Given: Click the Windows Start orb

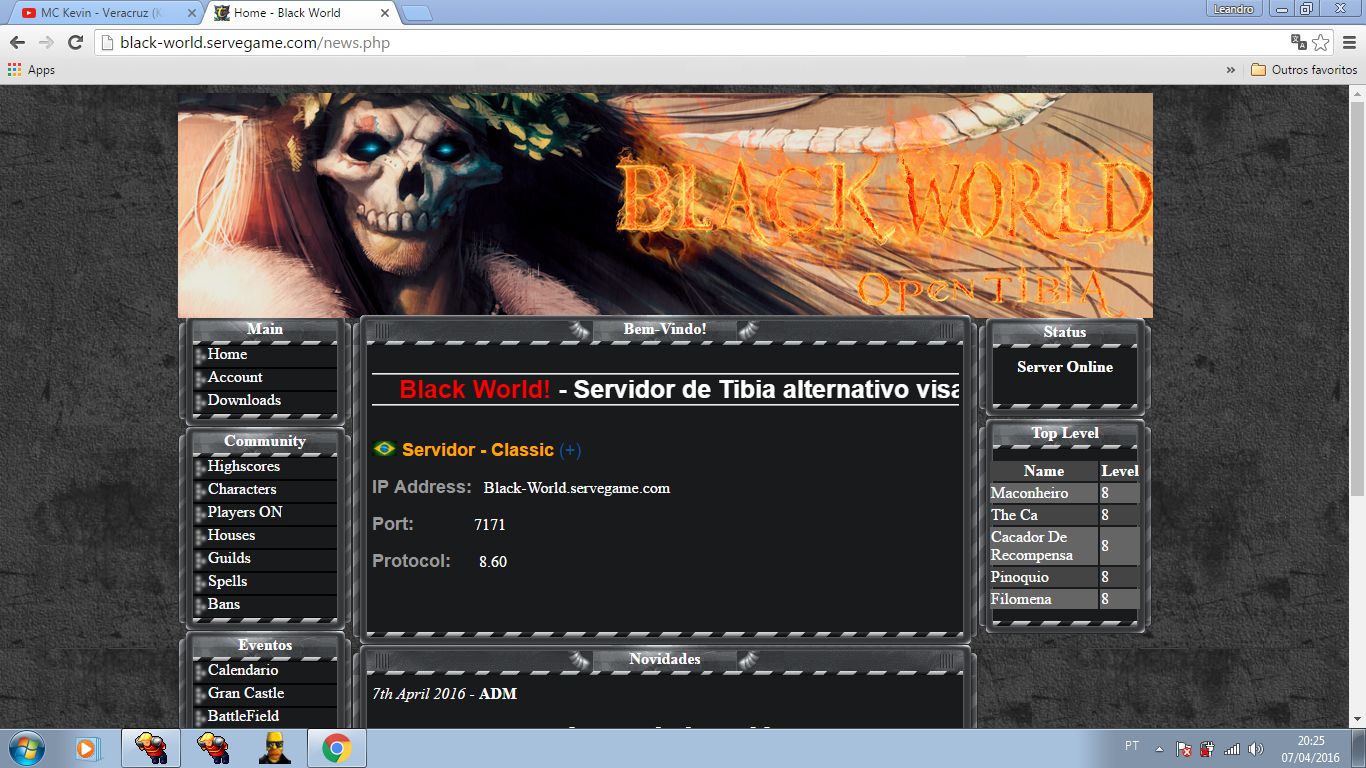Looking at the screenshot, I should click(x=25, y=748).
